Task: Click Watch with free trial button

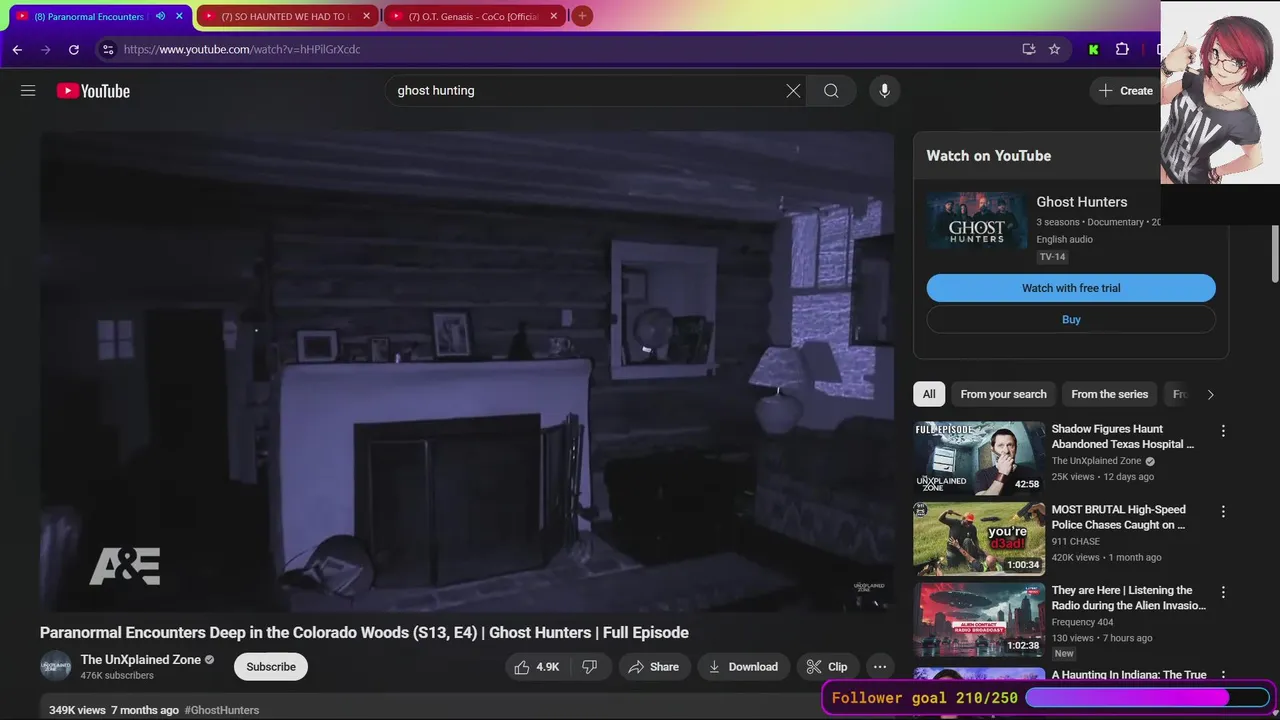Action: click(x=1071, y=288)
